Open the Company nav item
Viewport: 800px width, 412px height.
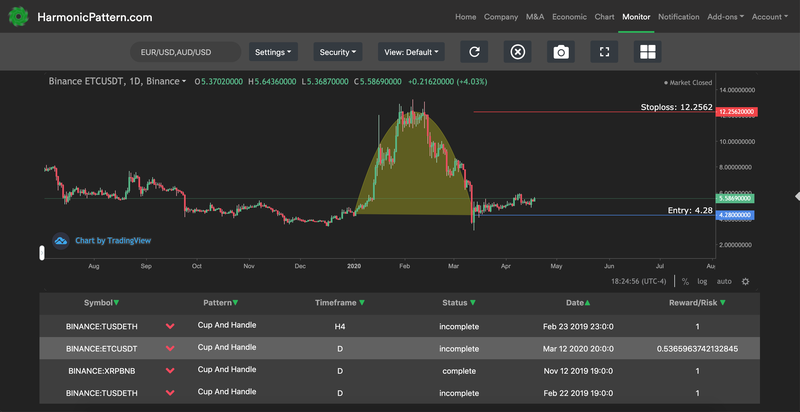pyautogui.click(x=501, y=17)
